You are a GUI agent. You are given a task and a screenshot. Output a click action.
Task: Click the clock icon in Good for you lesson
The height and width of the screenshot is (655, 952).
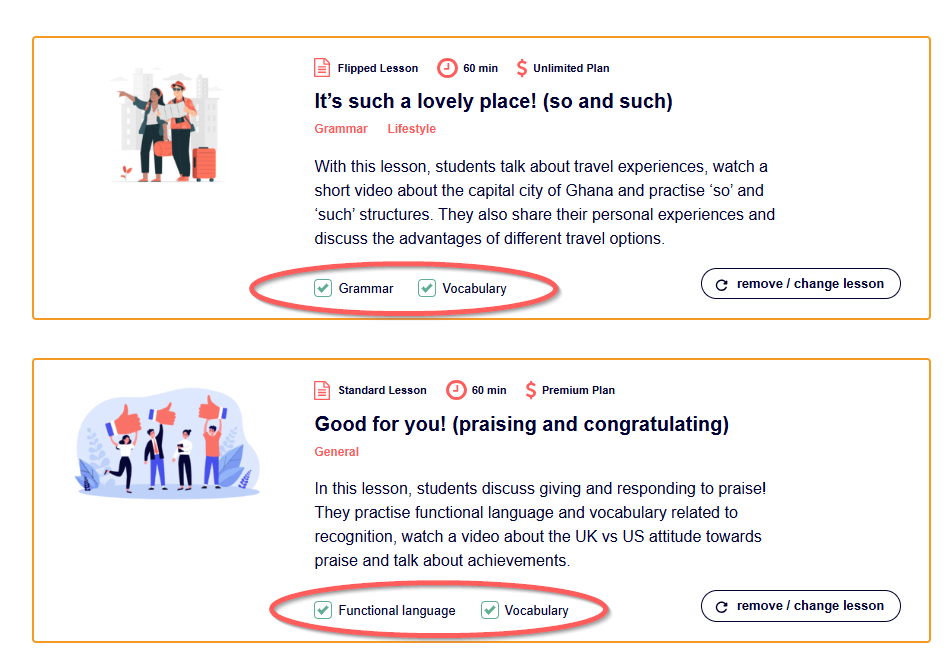click(x=456, y=390)
